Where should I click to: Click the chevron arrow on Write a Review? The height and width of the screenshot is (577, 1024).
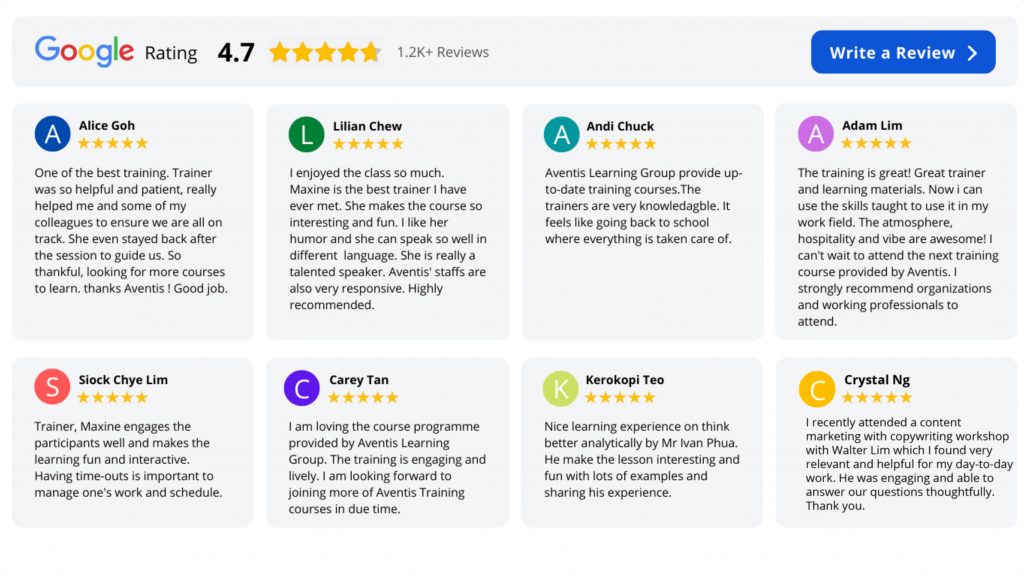click(972, 53)
